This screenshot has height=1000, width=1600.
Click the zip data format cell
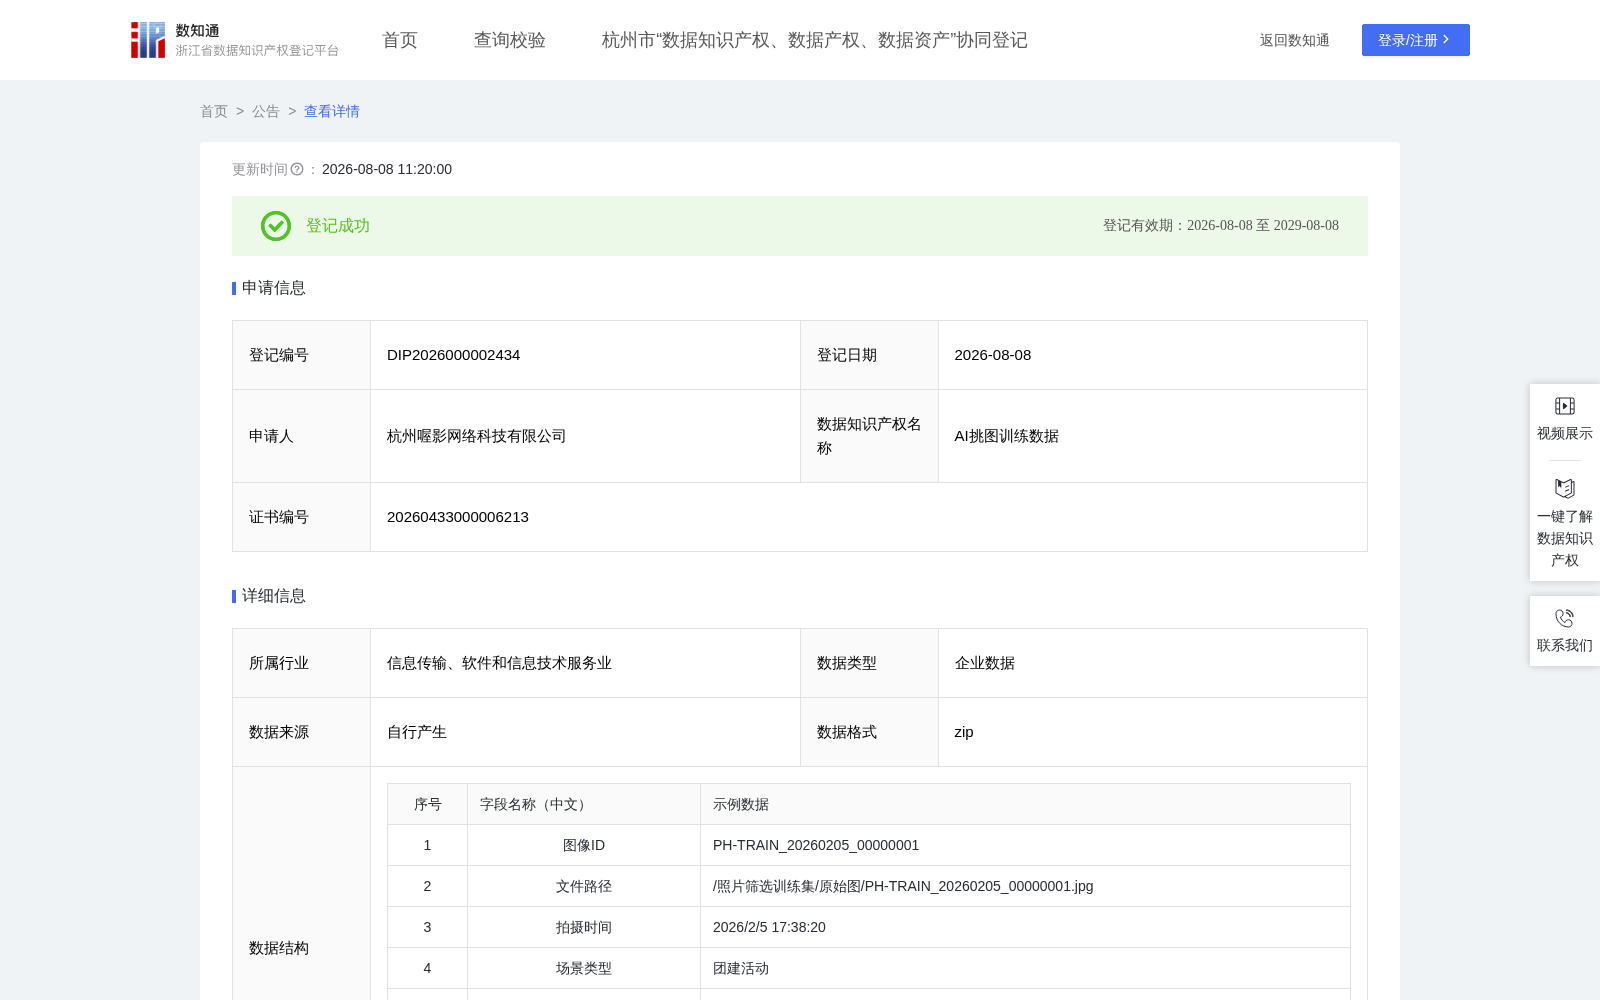[1152, 732]
